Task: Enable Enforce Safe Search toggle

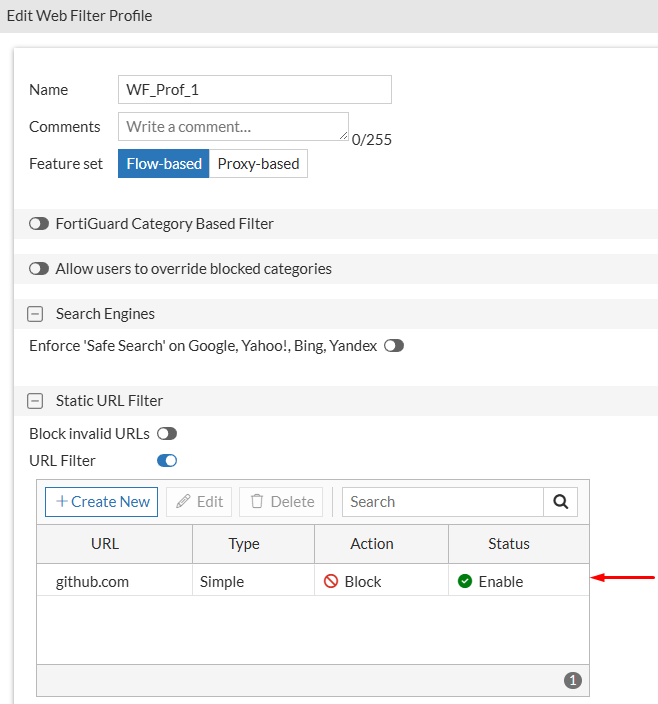Action: coord(394,346)
